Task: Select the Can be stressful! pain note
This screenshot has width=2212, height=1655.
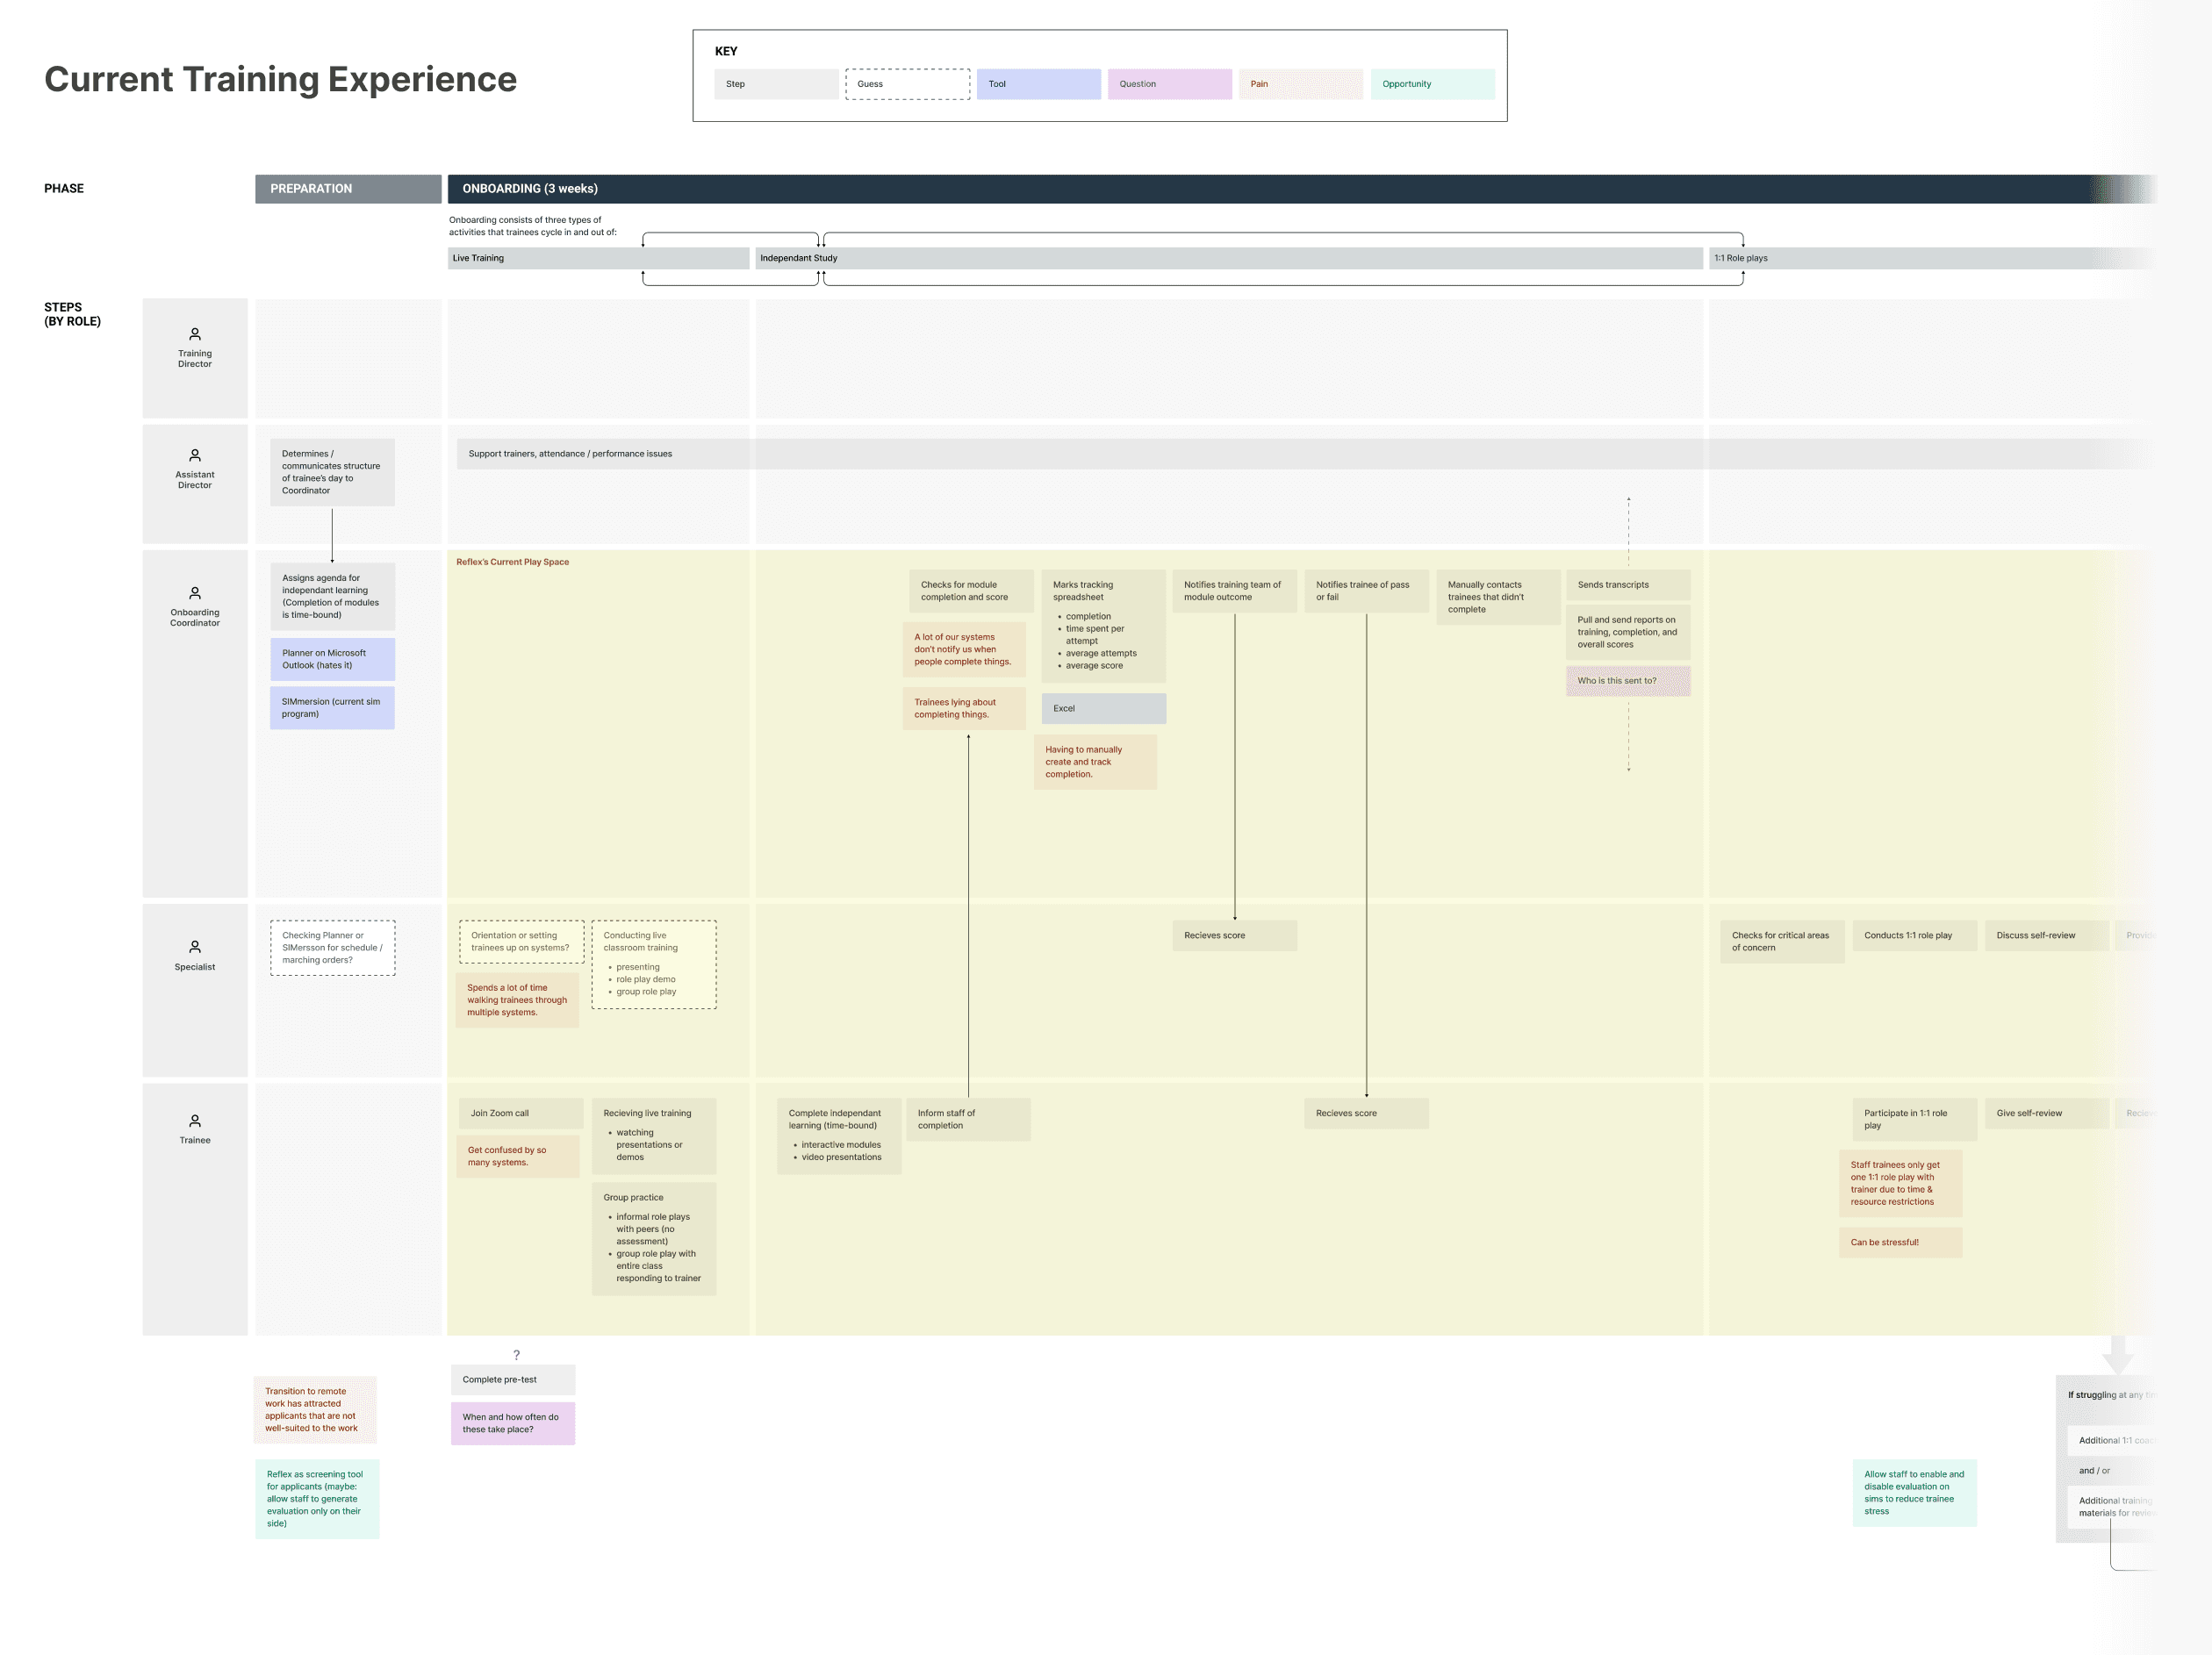Action: point(1900,1242)
